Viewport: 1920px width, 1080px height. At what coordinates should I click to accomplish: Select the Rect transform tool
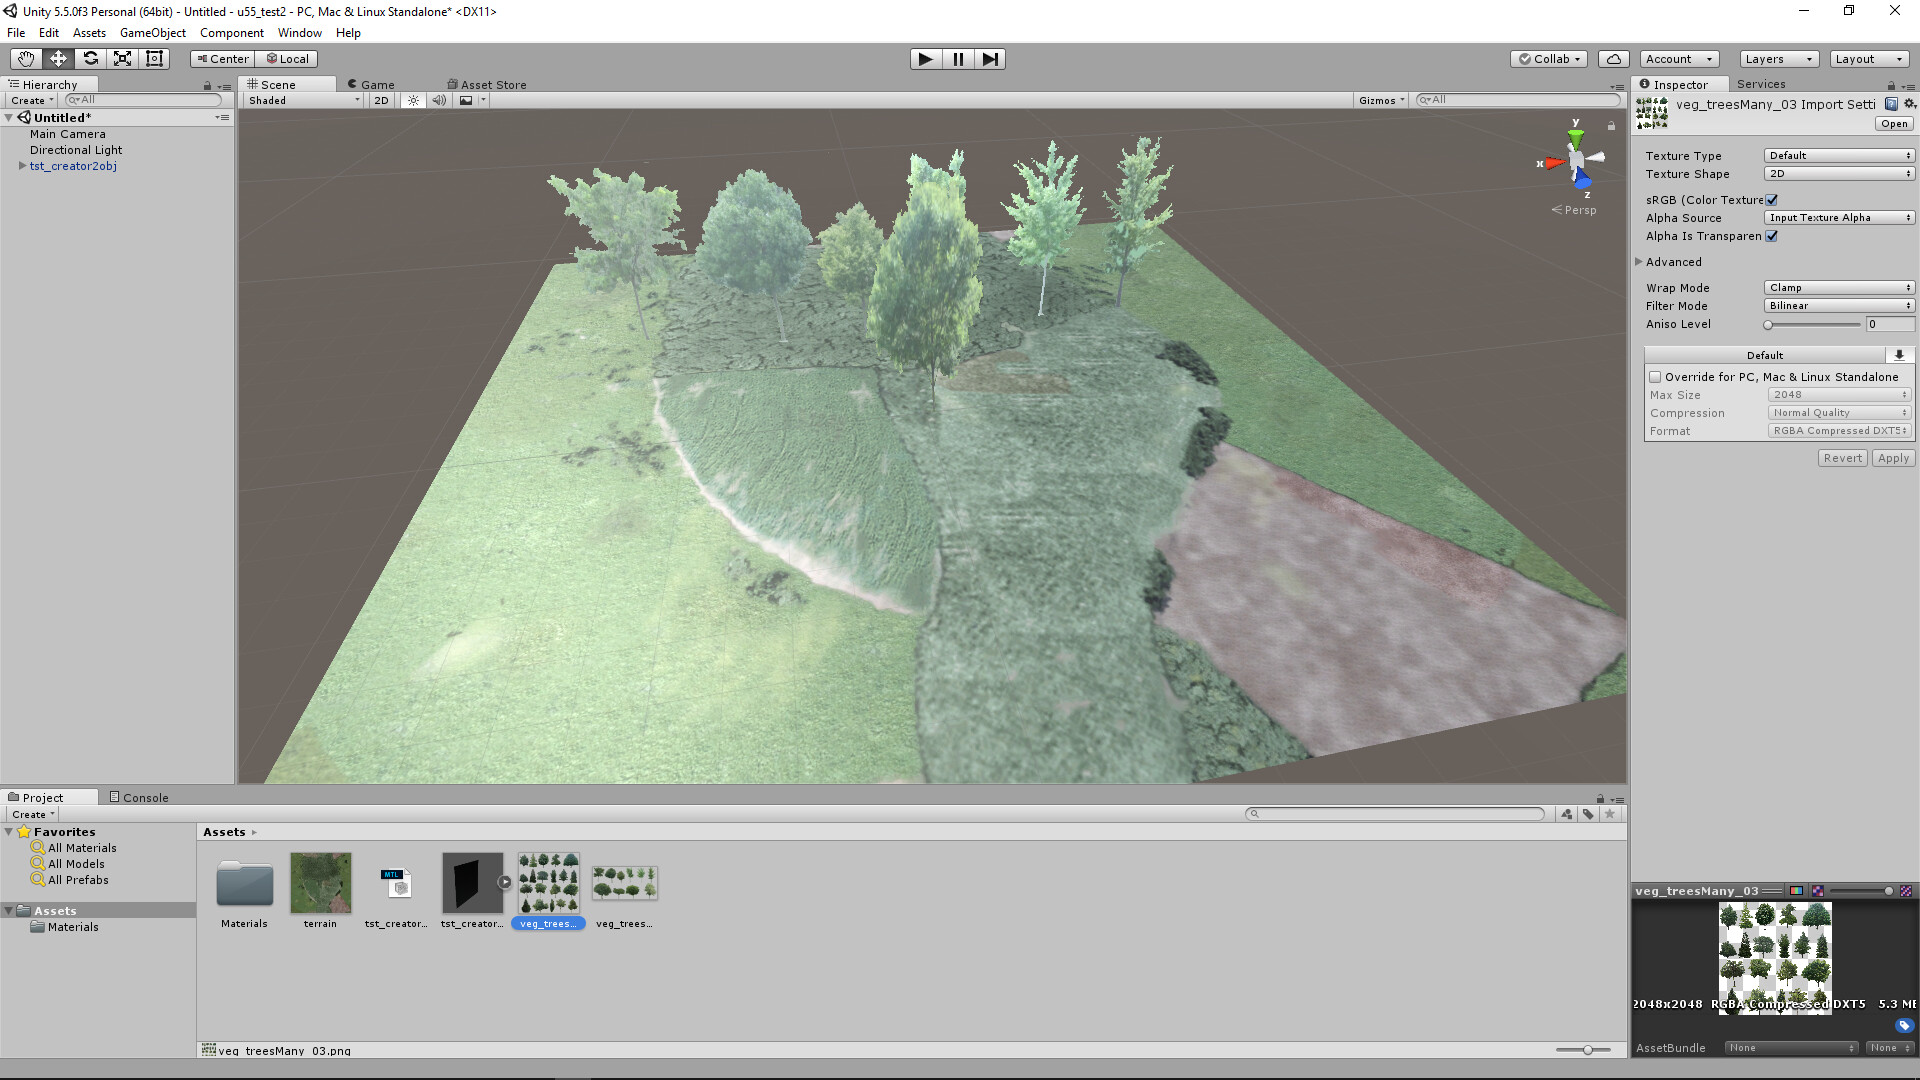click(x=154, y=59)
